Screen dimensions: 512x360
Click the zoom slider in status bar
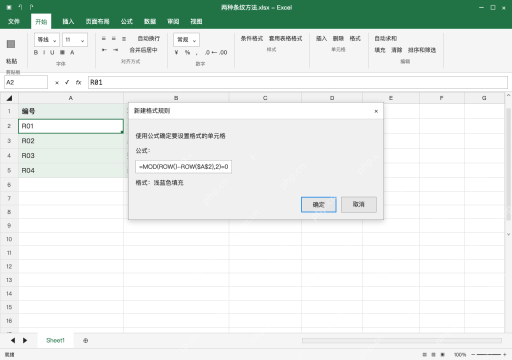489,355
